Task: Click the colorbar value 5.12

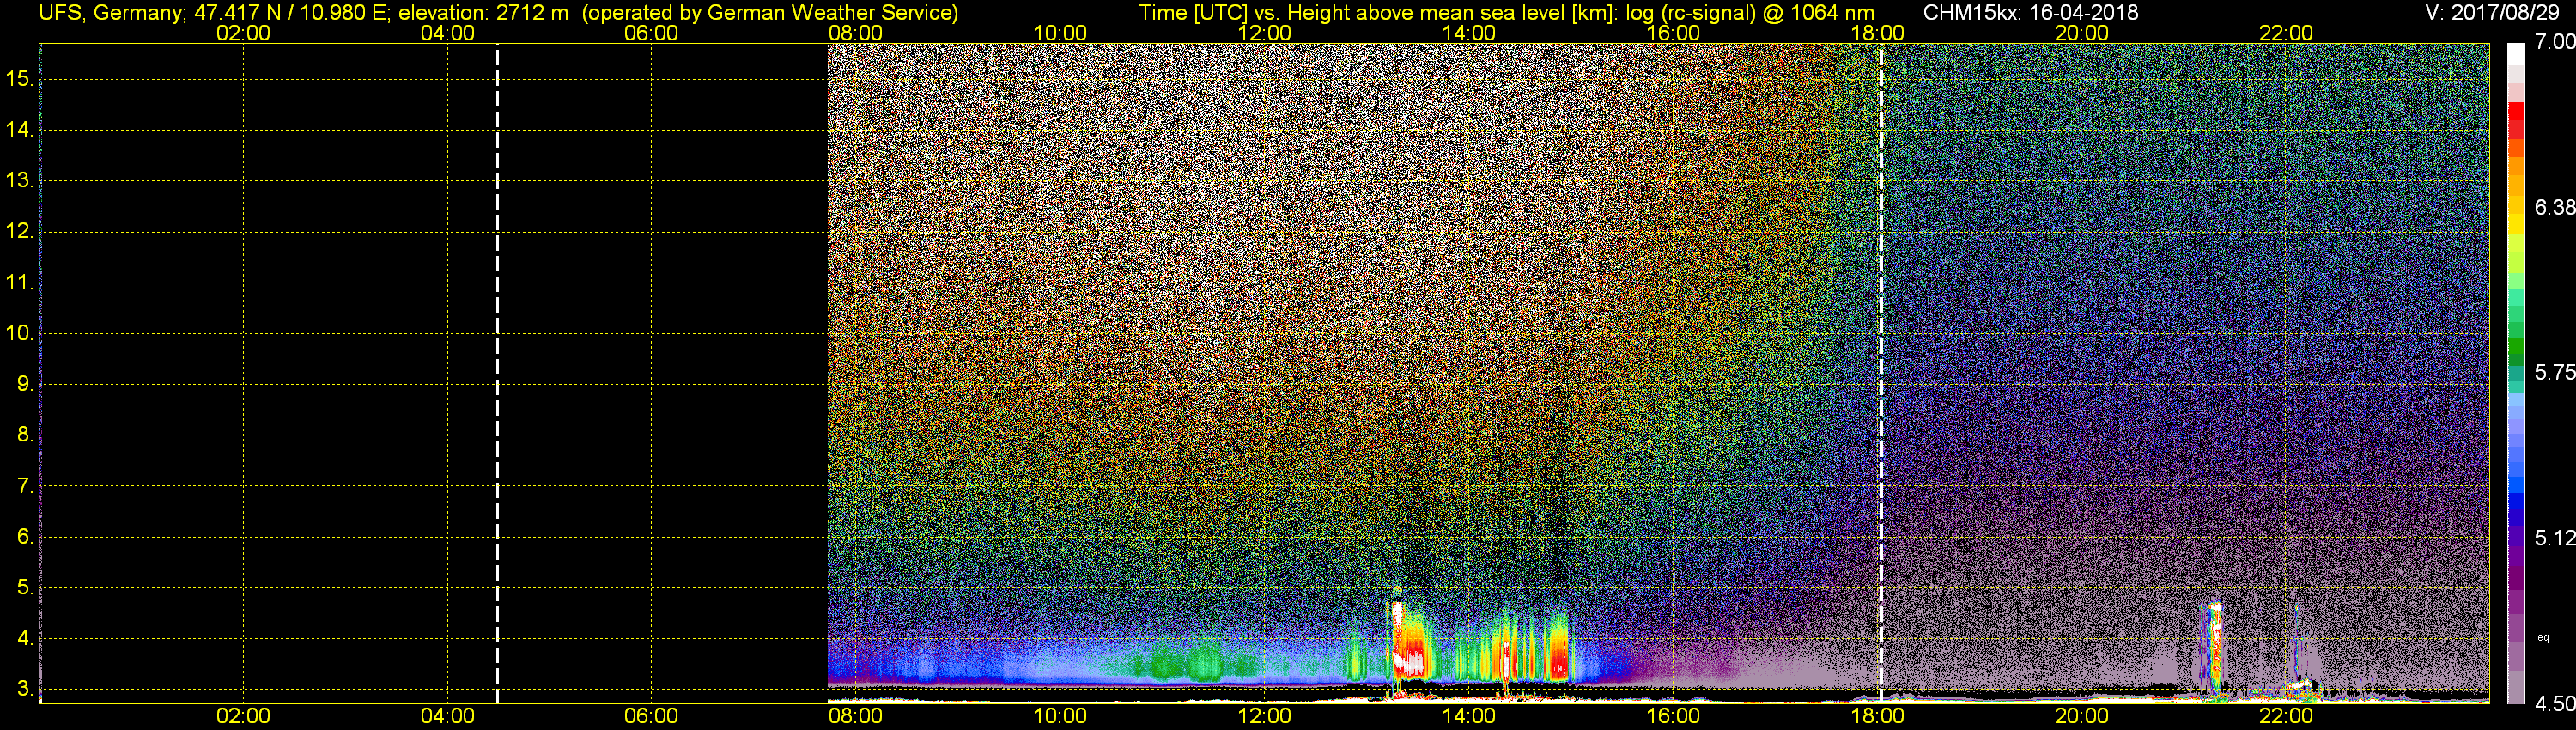Action: point(2554,538)
